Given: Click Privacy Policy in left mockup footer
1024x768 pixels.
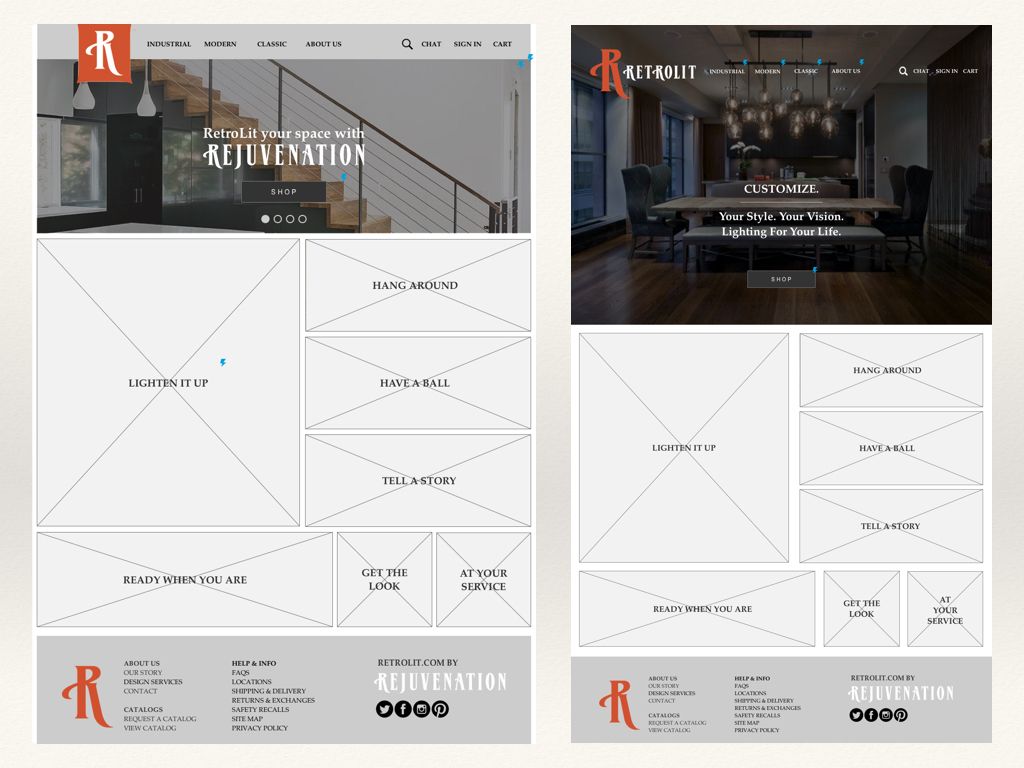Looking at the screenshot, I should 259,728.
